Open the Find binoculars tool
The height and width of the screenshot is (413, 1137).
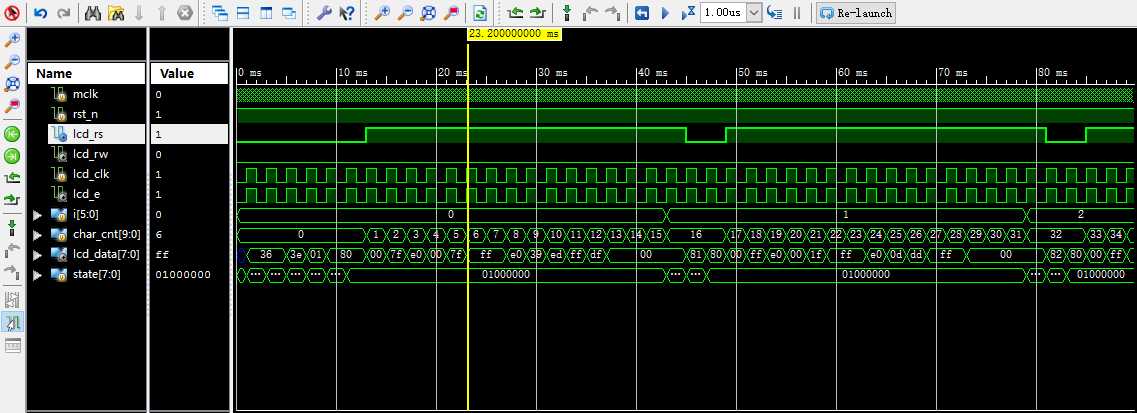[93, 12]
